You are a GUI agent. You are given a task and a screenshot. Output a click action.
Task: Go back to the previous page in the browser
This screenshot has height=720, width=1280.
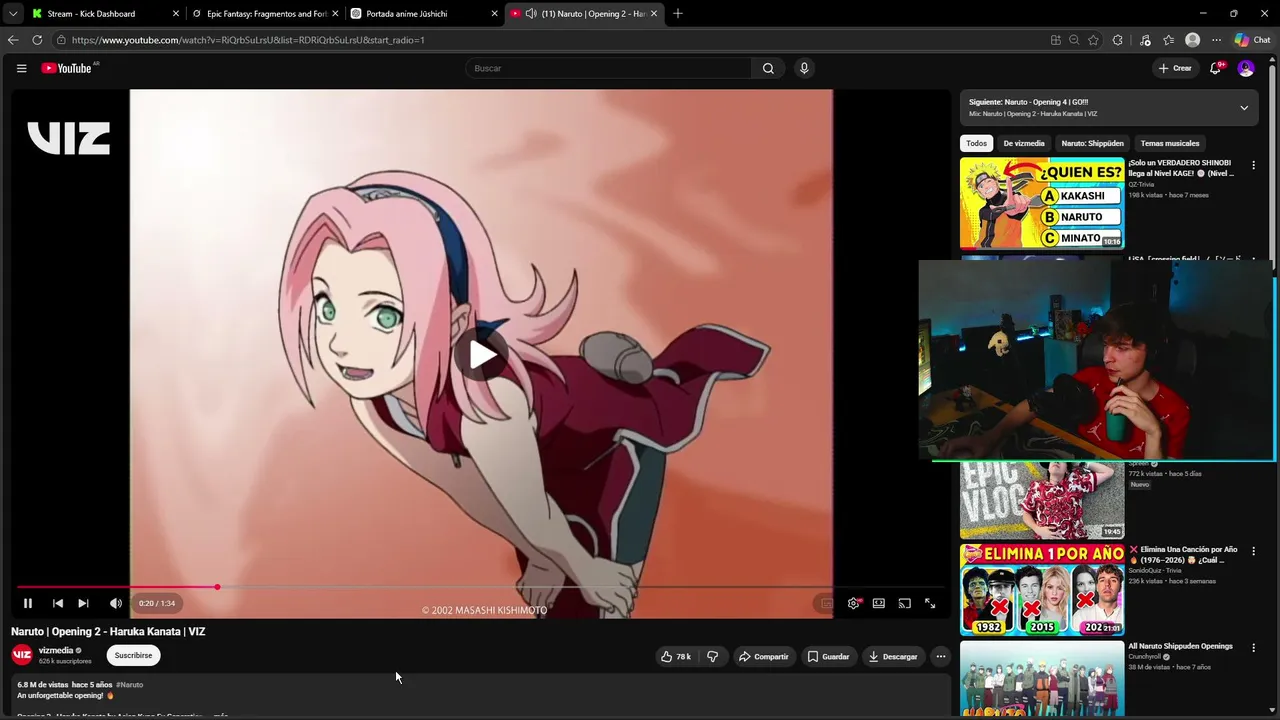point(13,40)
